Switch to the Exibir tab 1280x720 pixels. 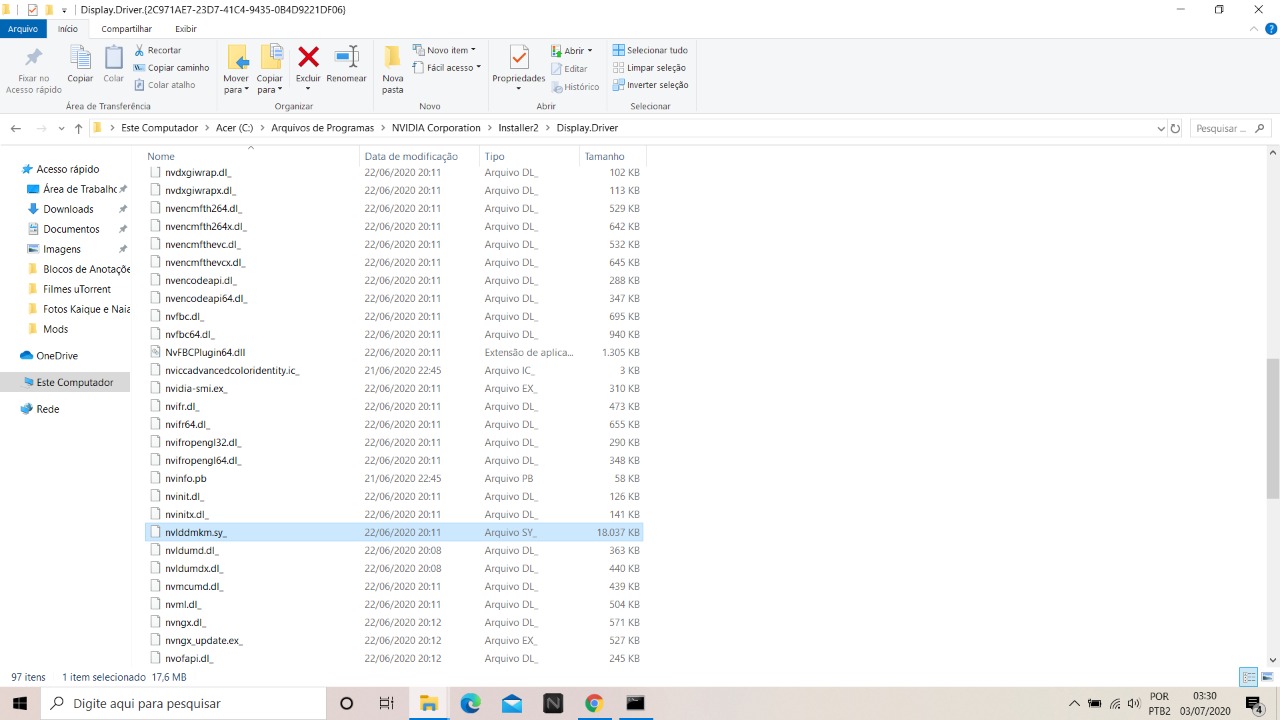coord(186,29)
